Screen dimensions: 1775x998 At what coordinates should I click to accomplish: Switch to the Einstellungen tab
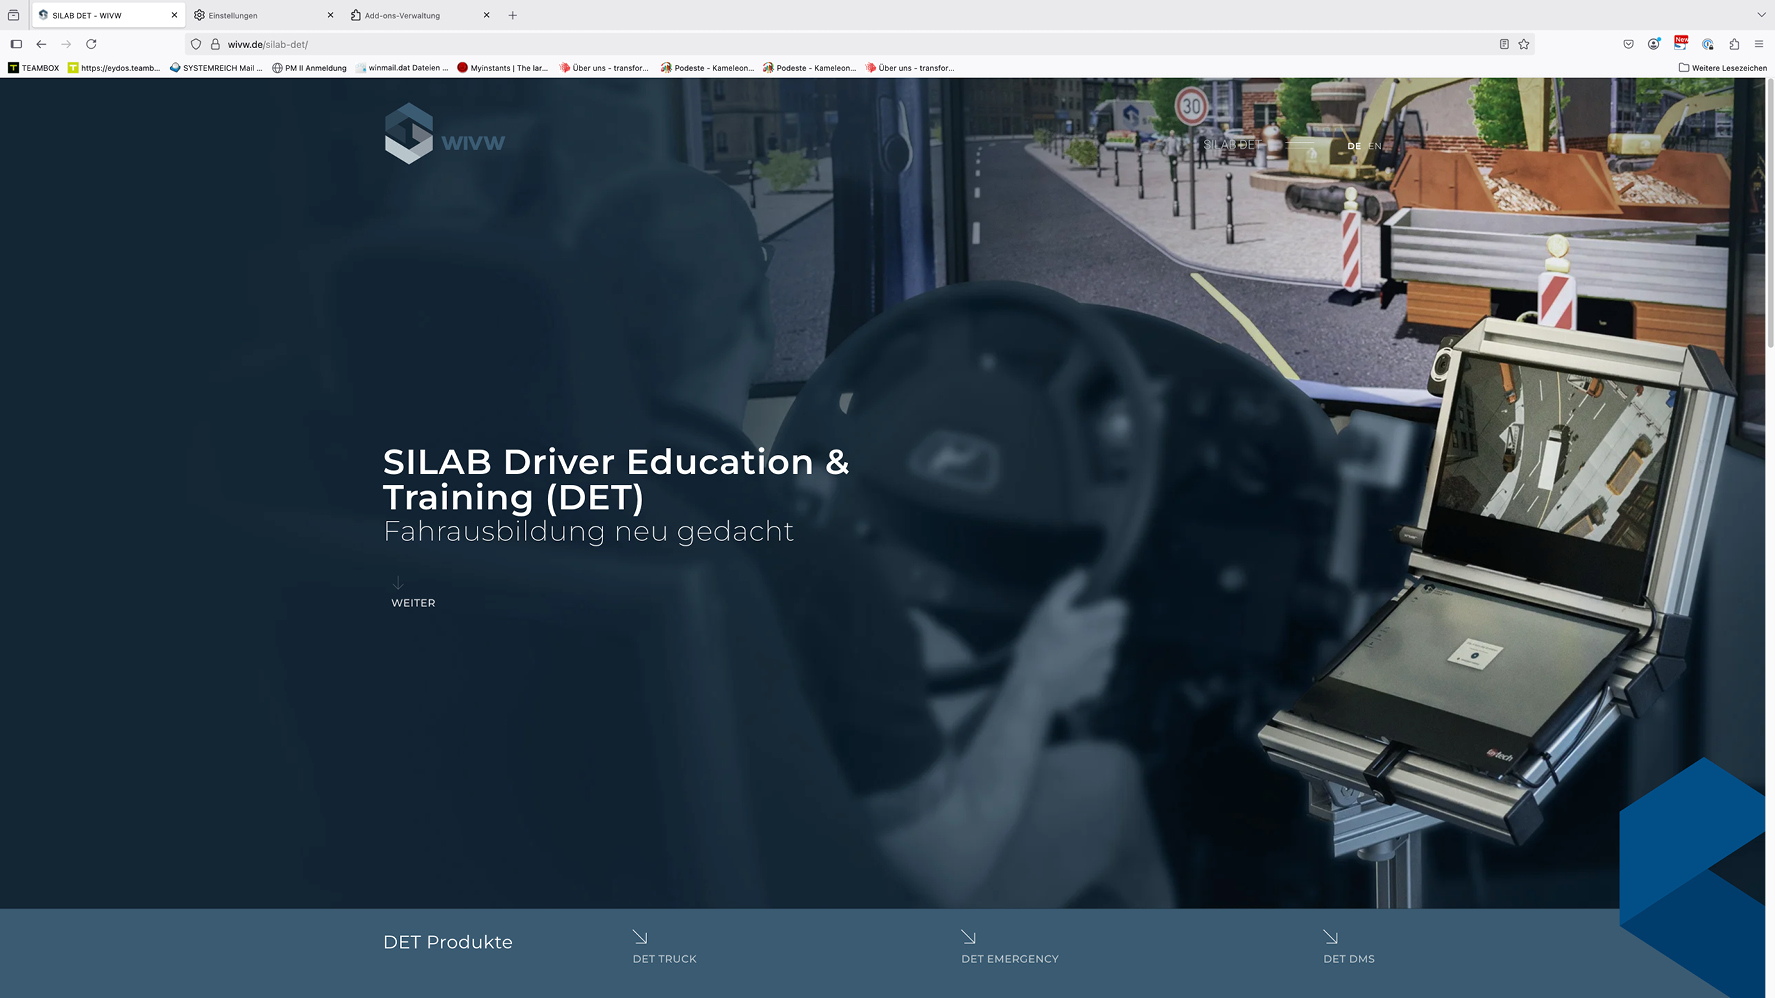click(264, 15)
